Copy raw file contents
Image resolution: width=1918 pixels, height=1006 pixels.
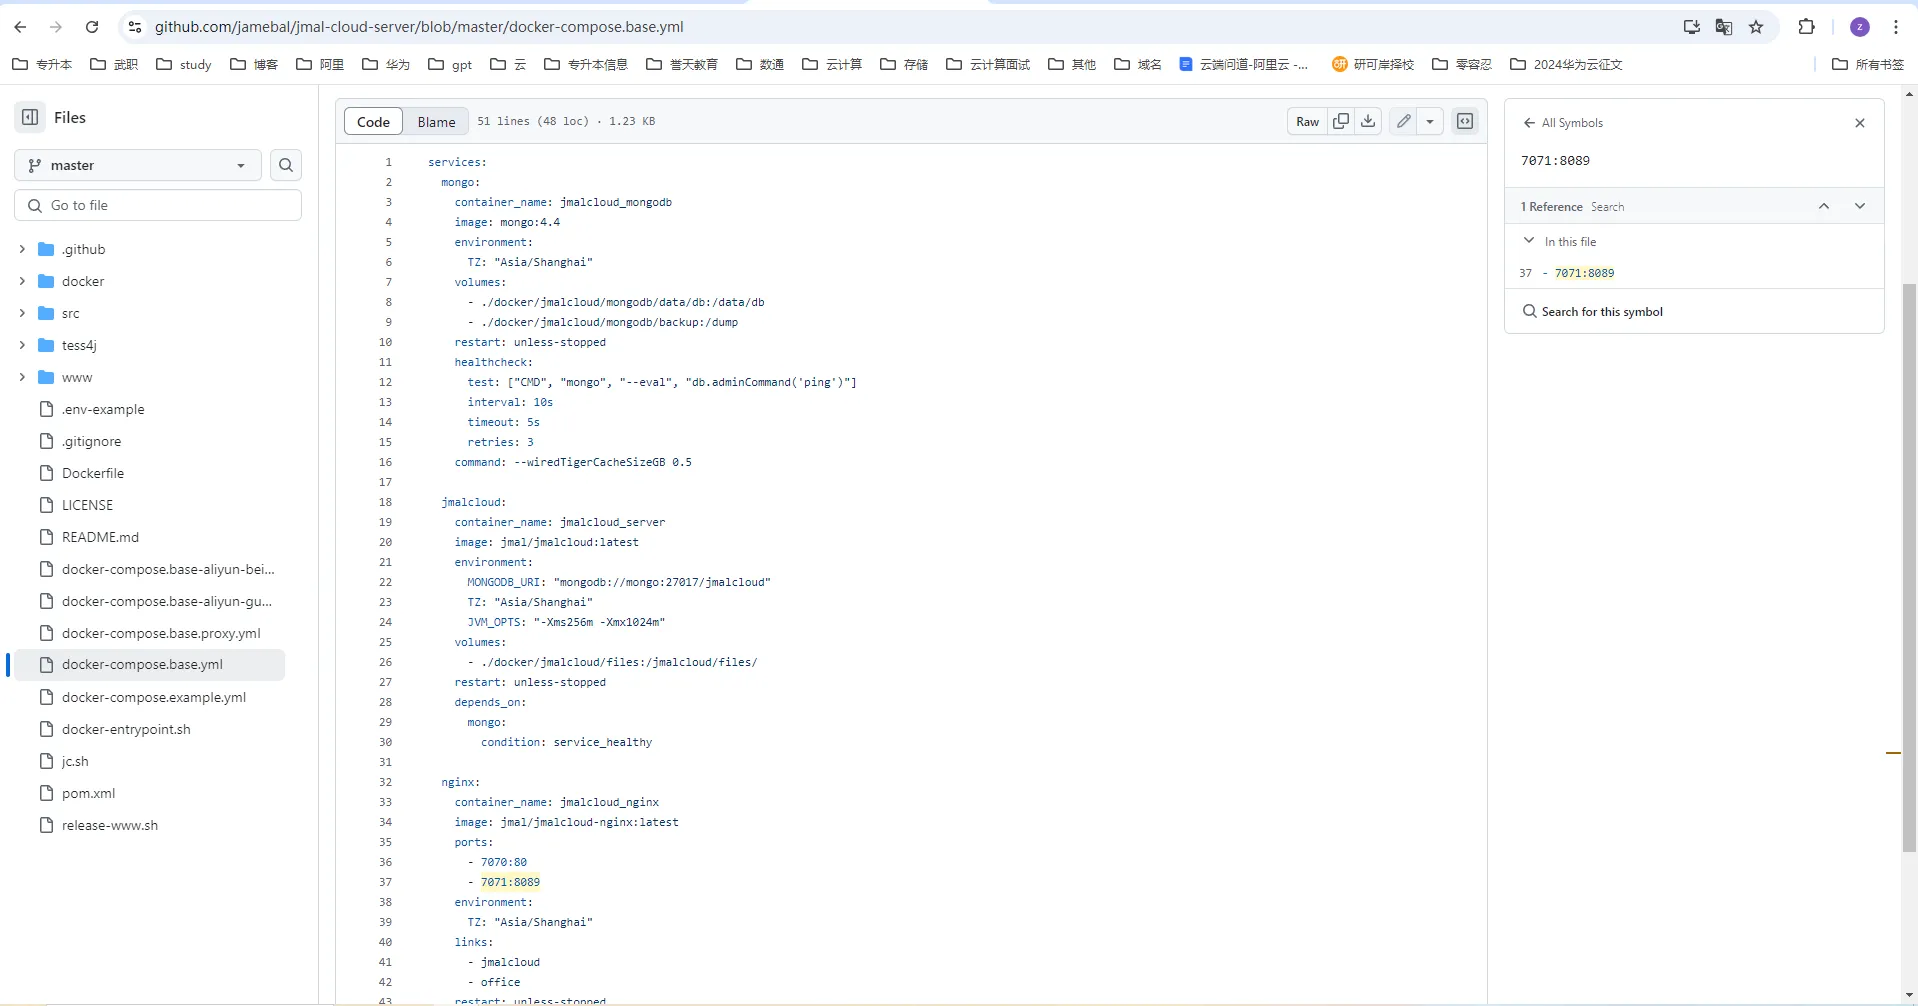point(1341,121)
